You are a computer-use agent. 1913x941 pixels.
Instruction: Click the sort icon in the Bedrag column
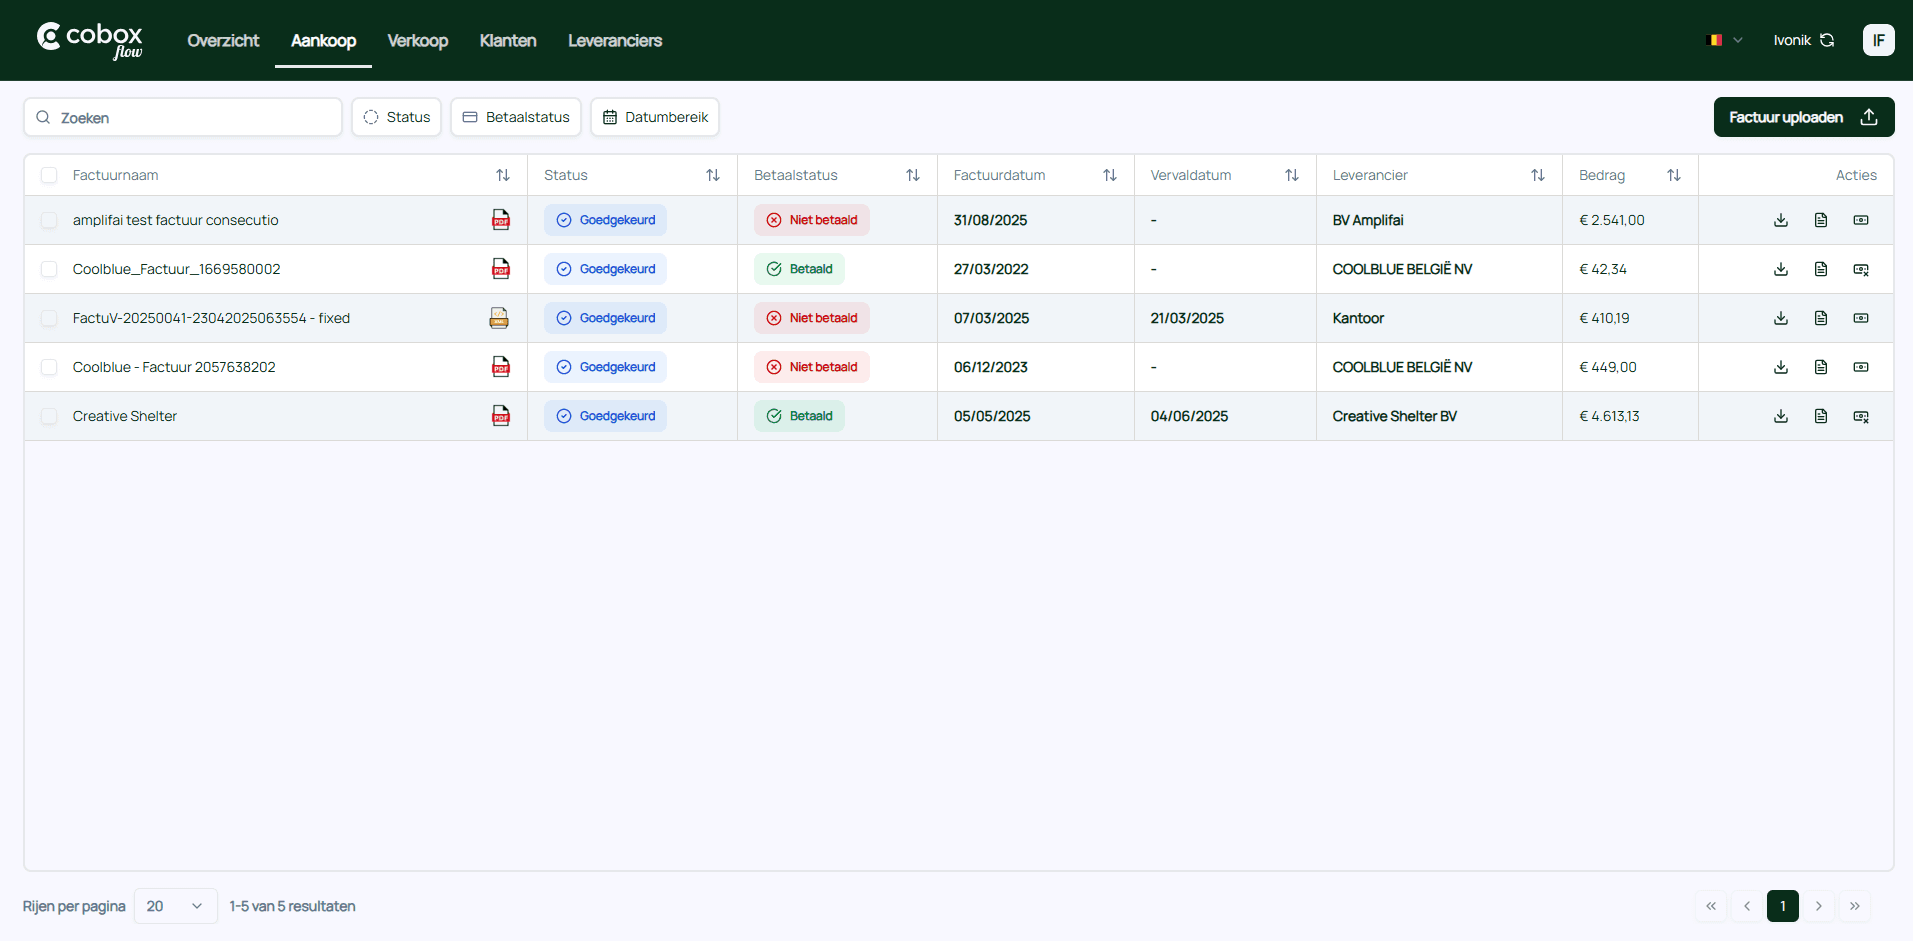point(1675,174)
